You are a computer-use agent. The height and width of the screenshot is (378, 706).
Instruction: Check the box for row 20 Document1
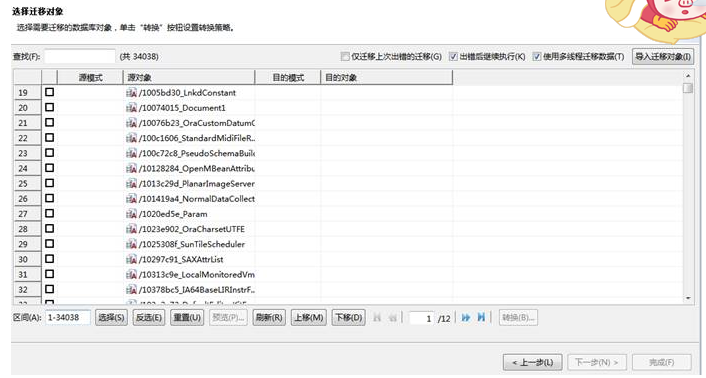pos(50,108)
